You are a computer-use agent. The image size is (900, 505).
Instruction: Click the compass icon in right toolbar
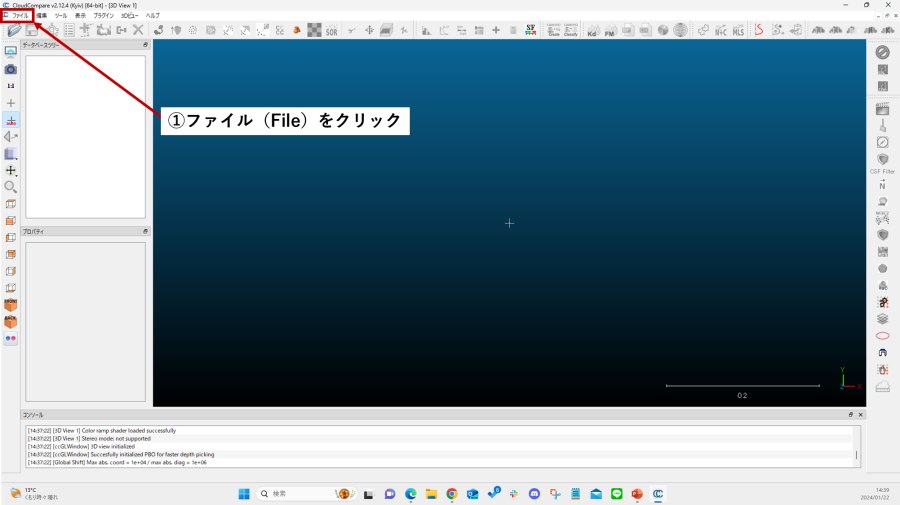(x=882, y=142)
